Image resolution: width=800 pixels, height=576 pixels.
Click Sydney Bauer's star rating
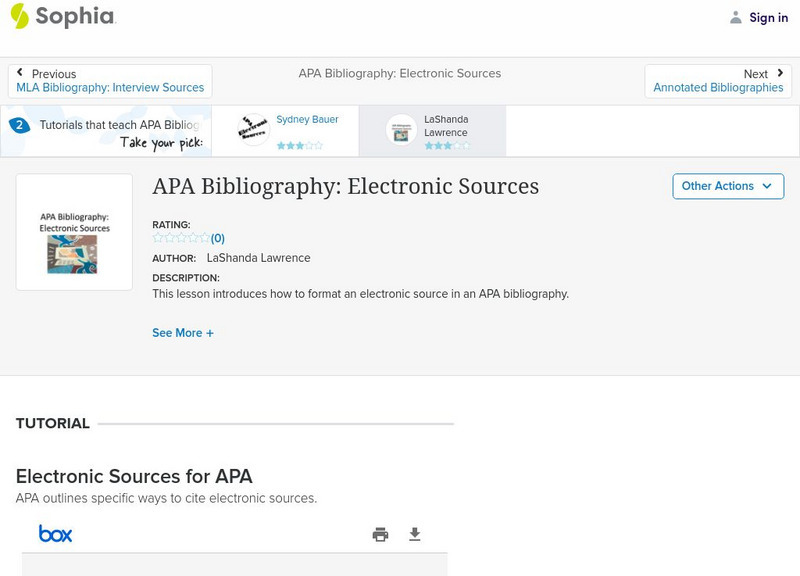point(299,145)
